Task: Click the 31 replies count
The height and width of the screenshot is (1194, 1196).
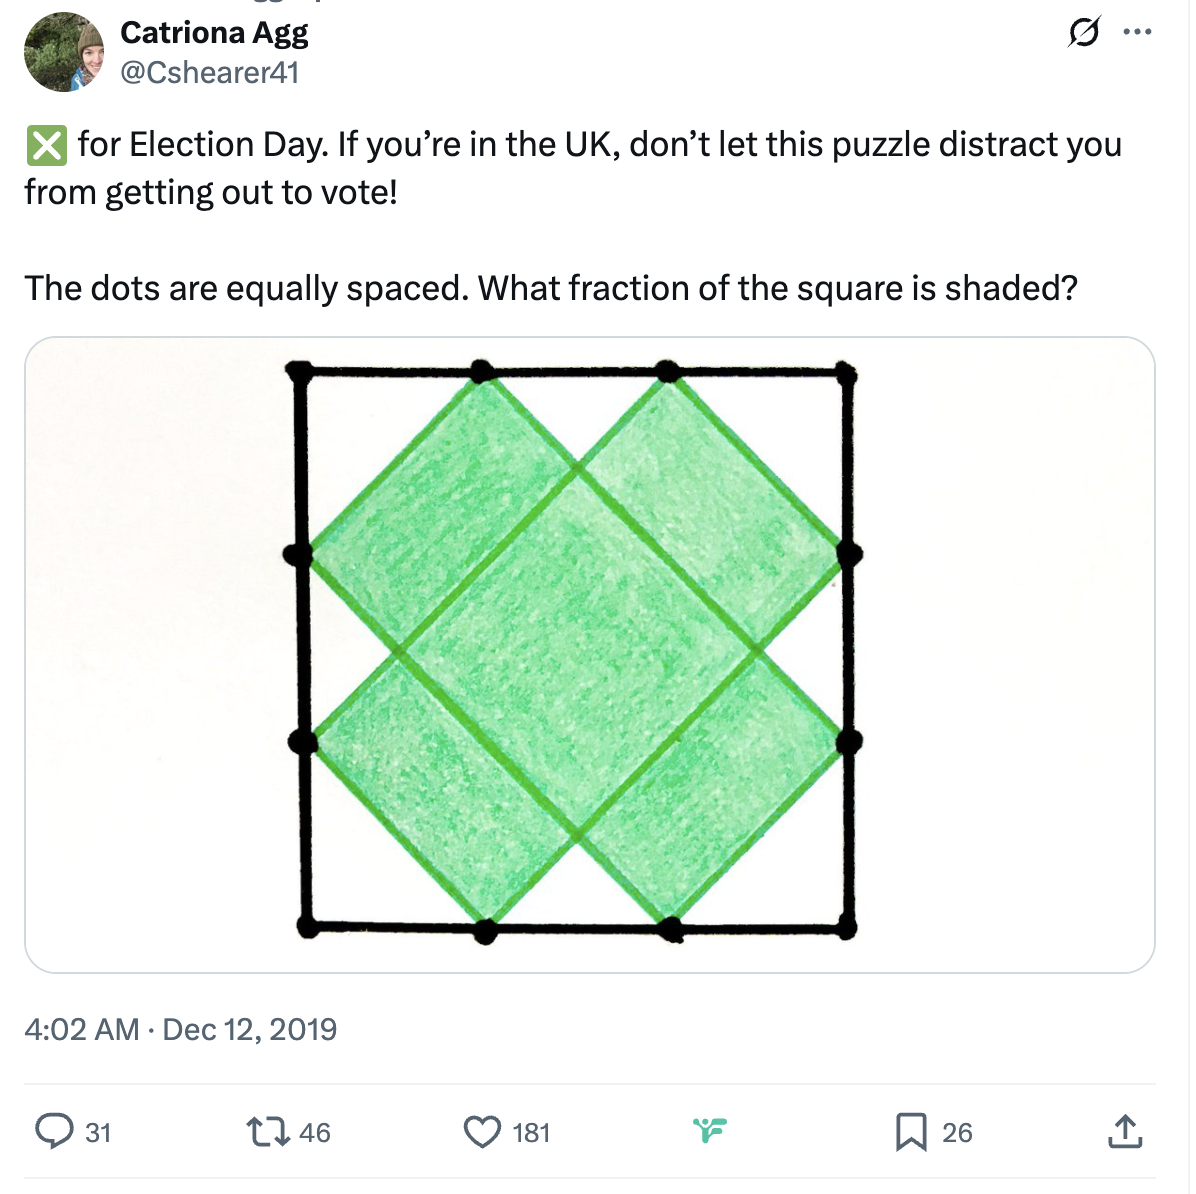Action: tap(98, 1133)
